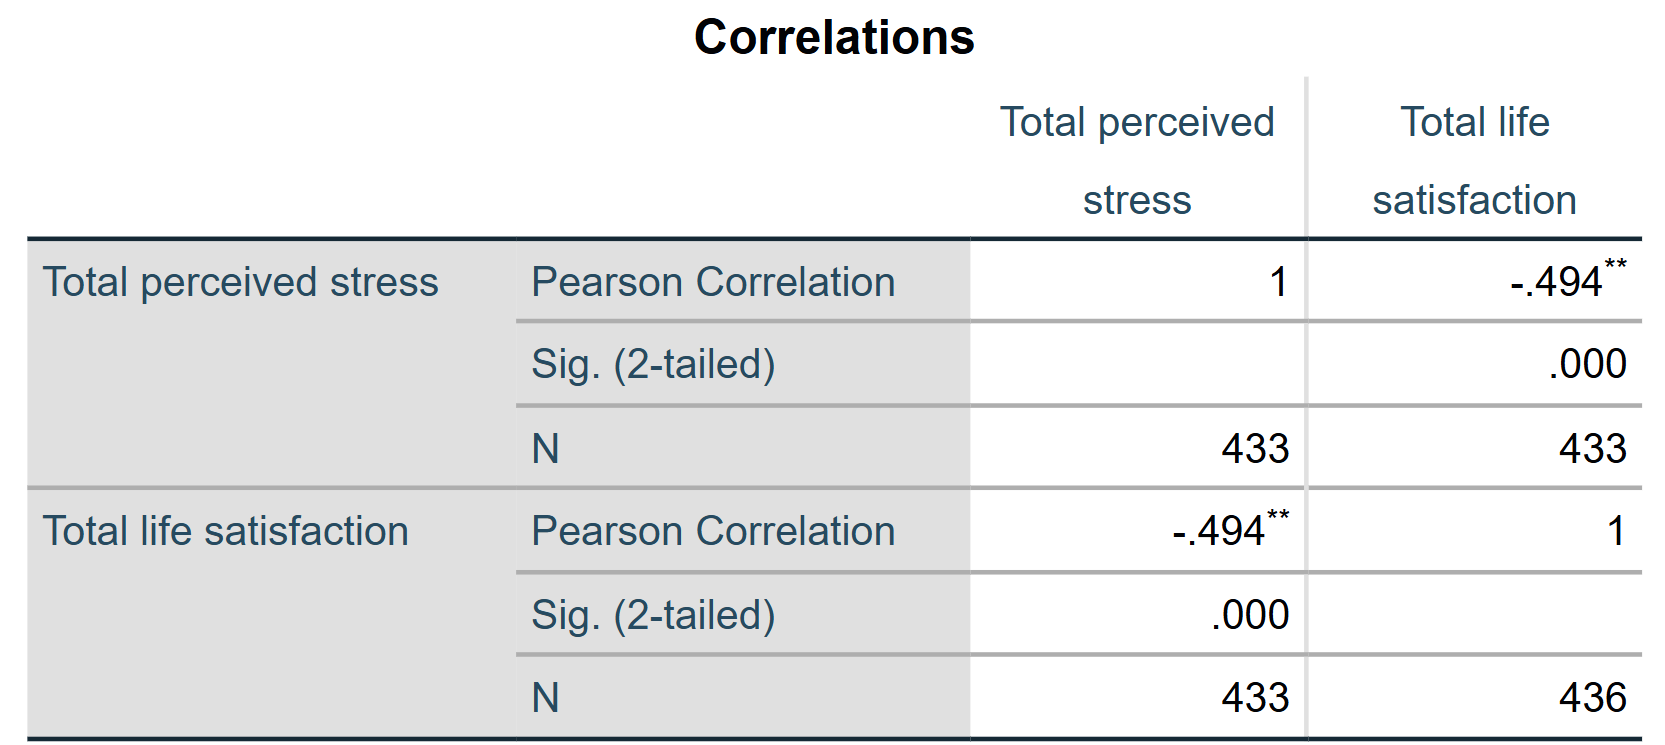Select Pearson Correlation label under perceived stress row

(x=712, y=282)
